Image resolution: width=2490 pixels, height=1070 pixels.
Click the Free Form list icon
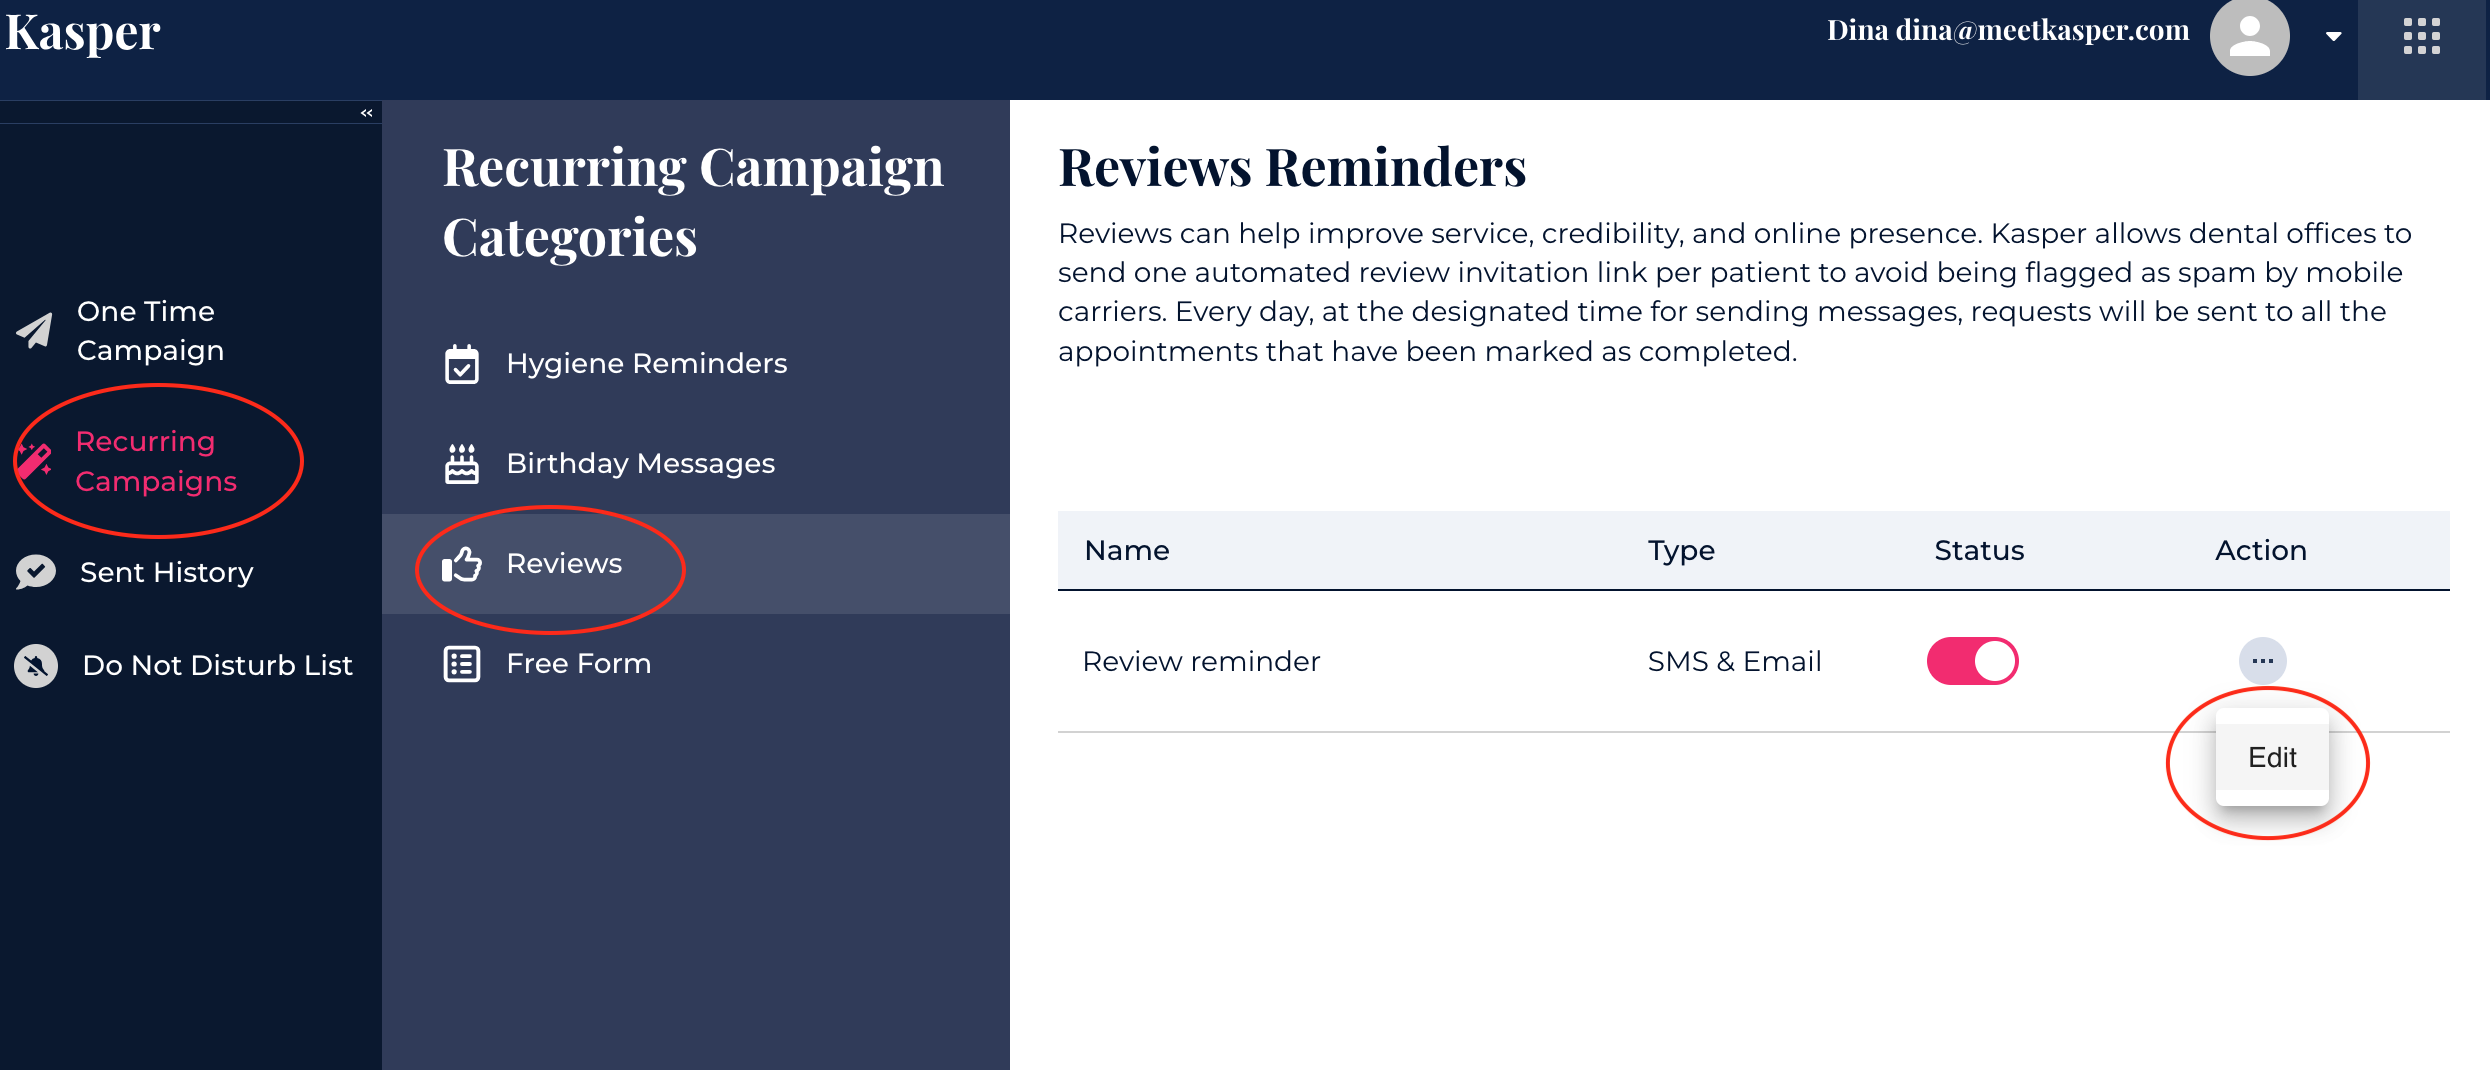[462, 664]
